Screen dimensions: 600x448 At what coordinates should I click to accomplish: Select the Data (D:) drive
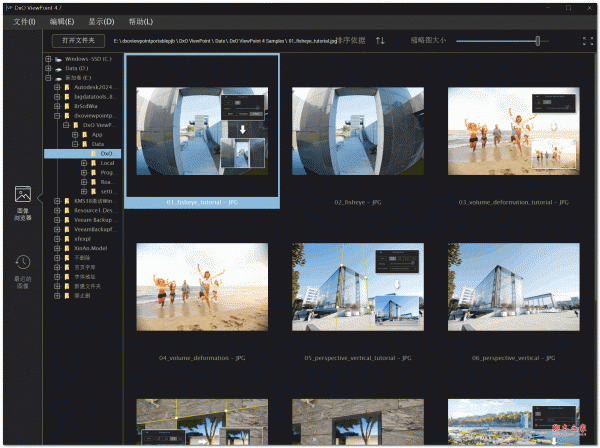coord(77,68)
